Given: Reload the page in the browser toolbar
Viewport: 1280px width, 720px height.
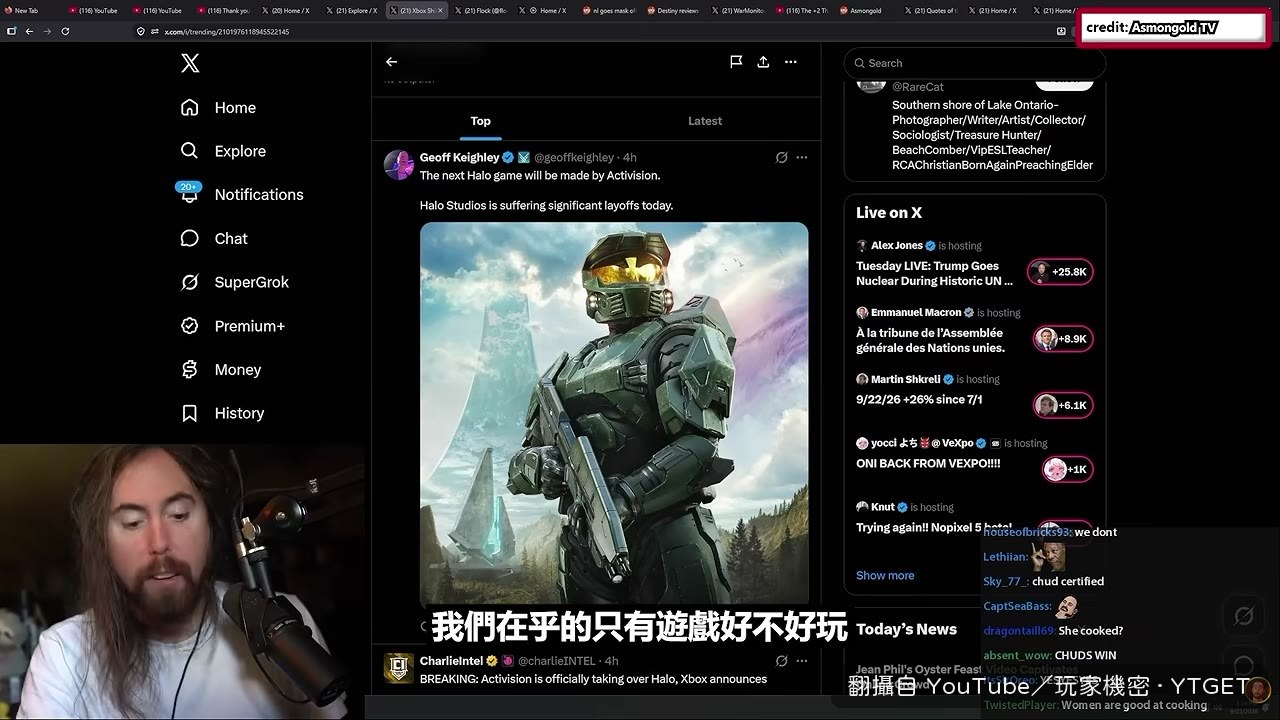Looking at the screenshot, I should 65,31.
